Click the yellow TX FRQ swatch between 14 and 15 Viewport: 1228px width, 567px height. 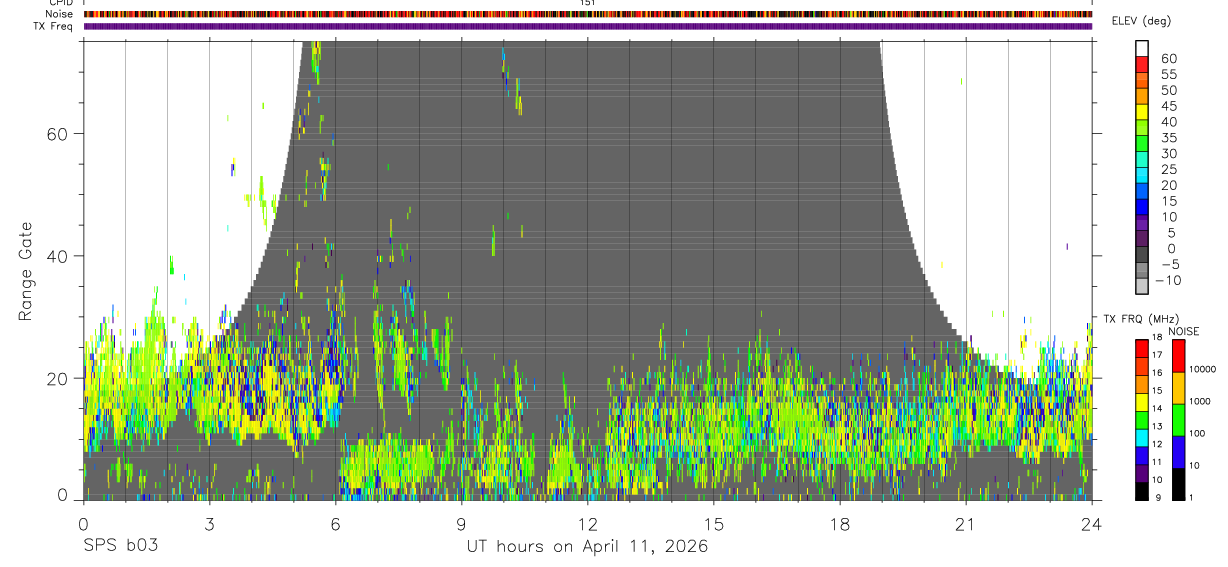(x=1141, y=400)
